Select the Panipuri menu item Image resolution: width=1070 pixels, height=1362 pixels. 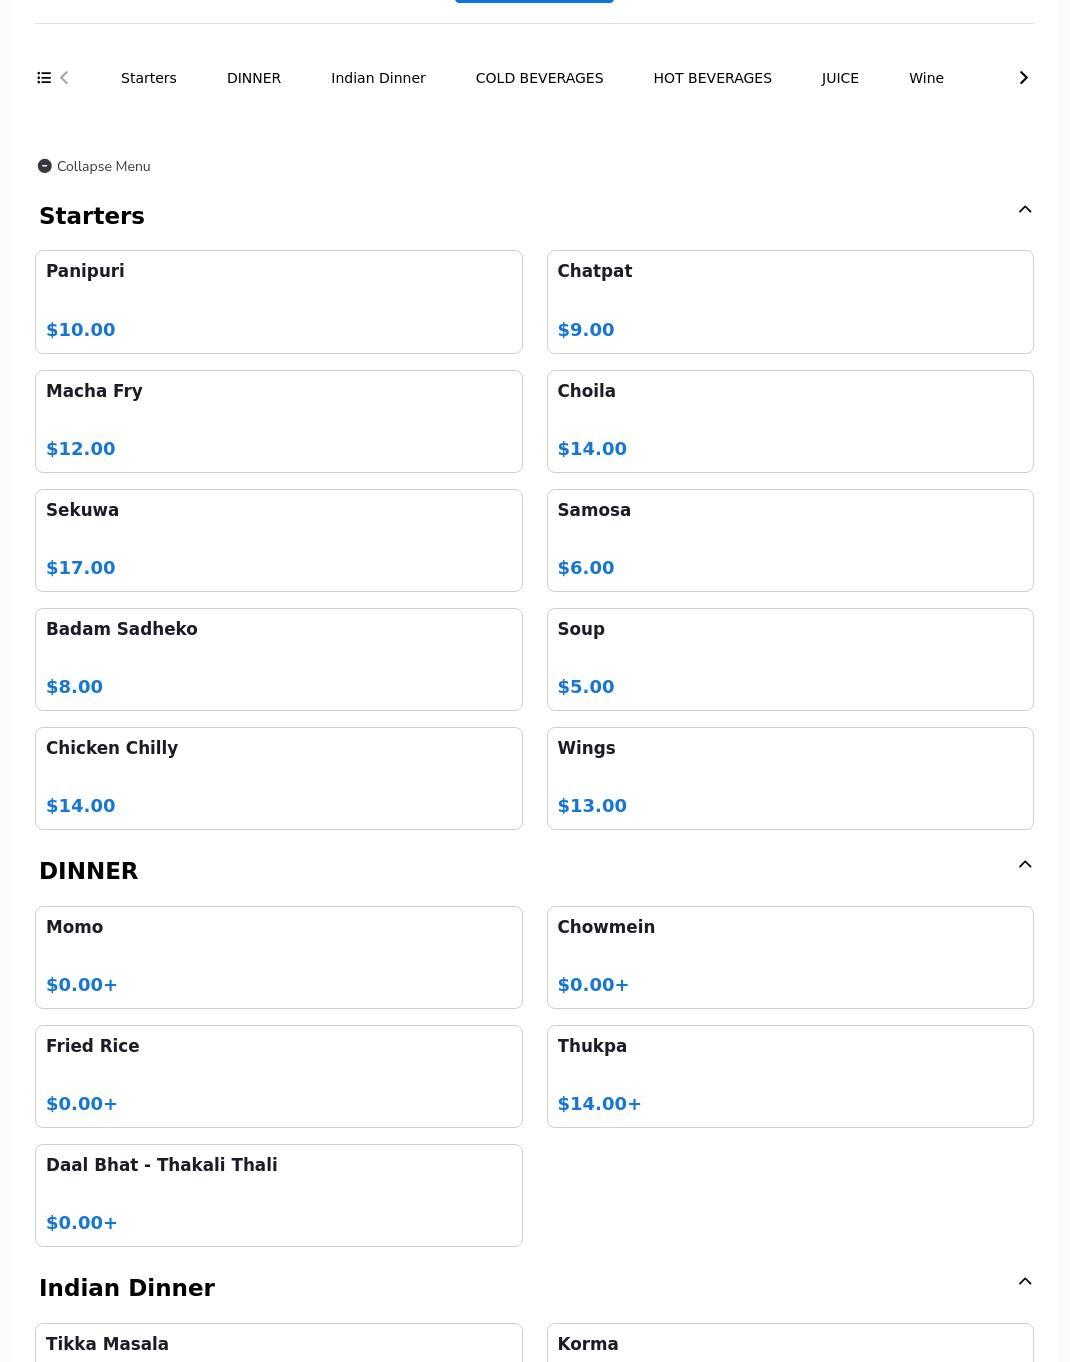click(279, 302)
